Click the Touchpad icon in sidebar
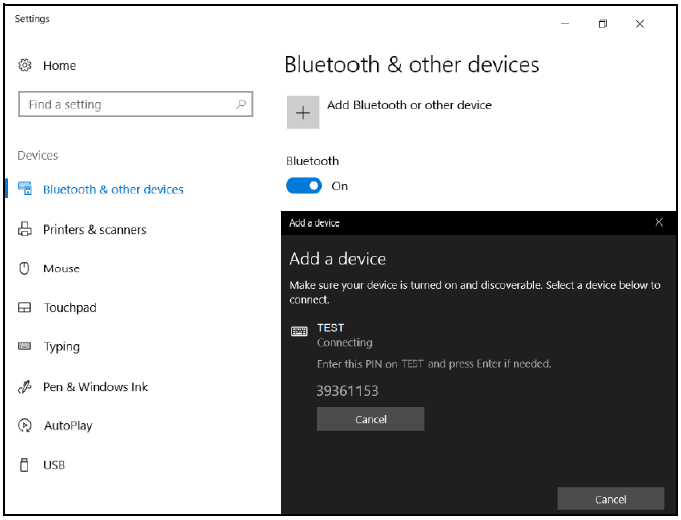The height and width of the screenshot is (520, 681). pyautogui.click(x=25, y=308)
